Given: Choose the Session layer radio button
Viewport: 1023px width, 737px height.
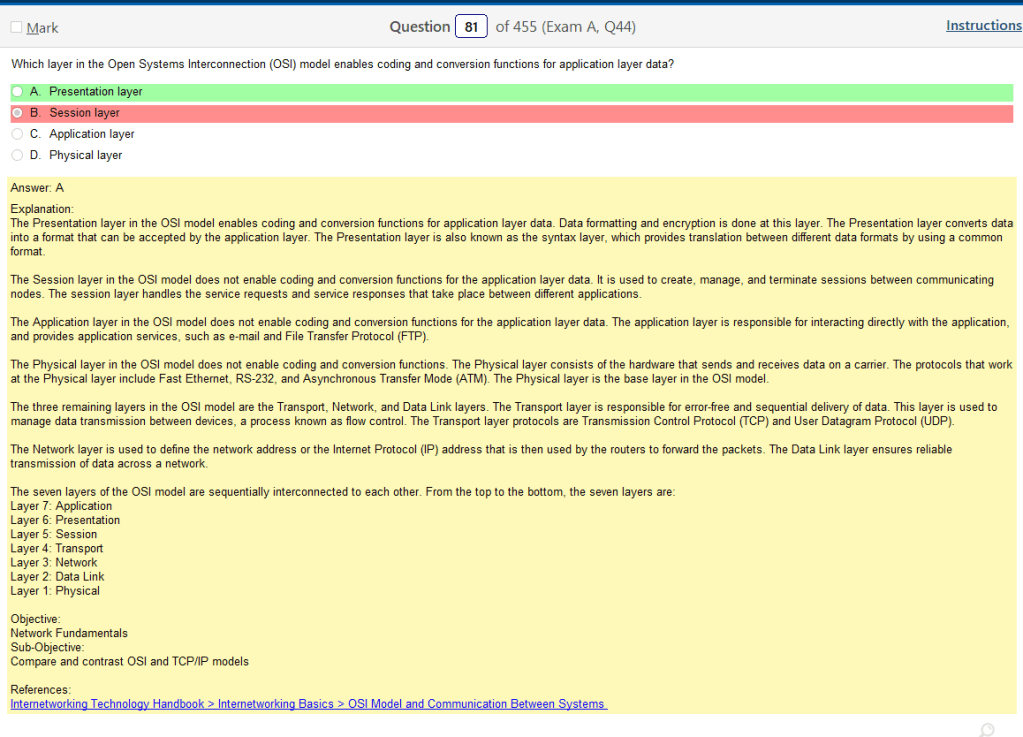Looking at the screenshot, I should tap(17, 113).
